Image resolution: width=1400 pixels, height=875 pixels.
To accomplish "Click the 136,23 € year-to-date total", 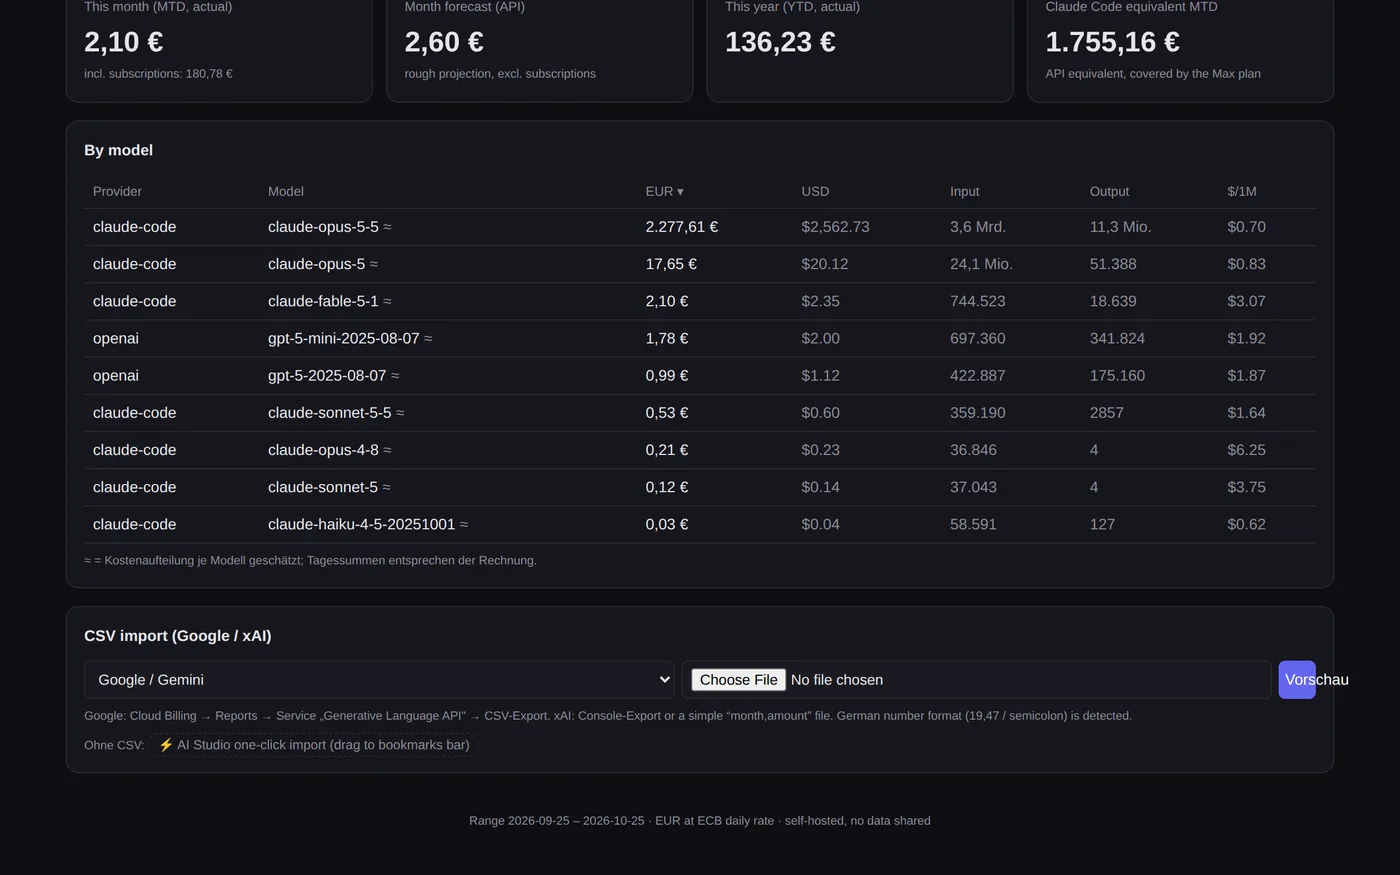I will 780,42.
